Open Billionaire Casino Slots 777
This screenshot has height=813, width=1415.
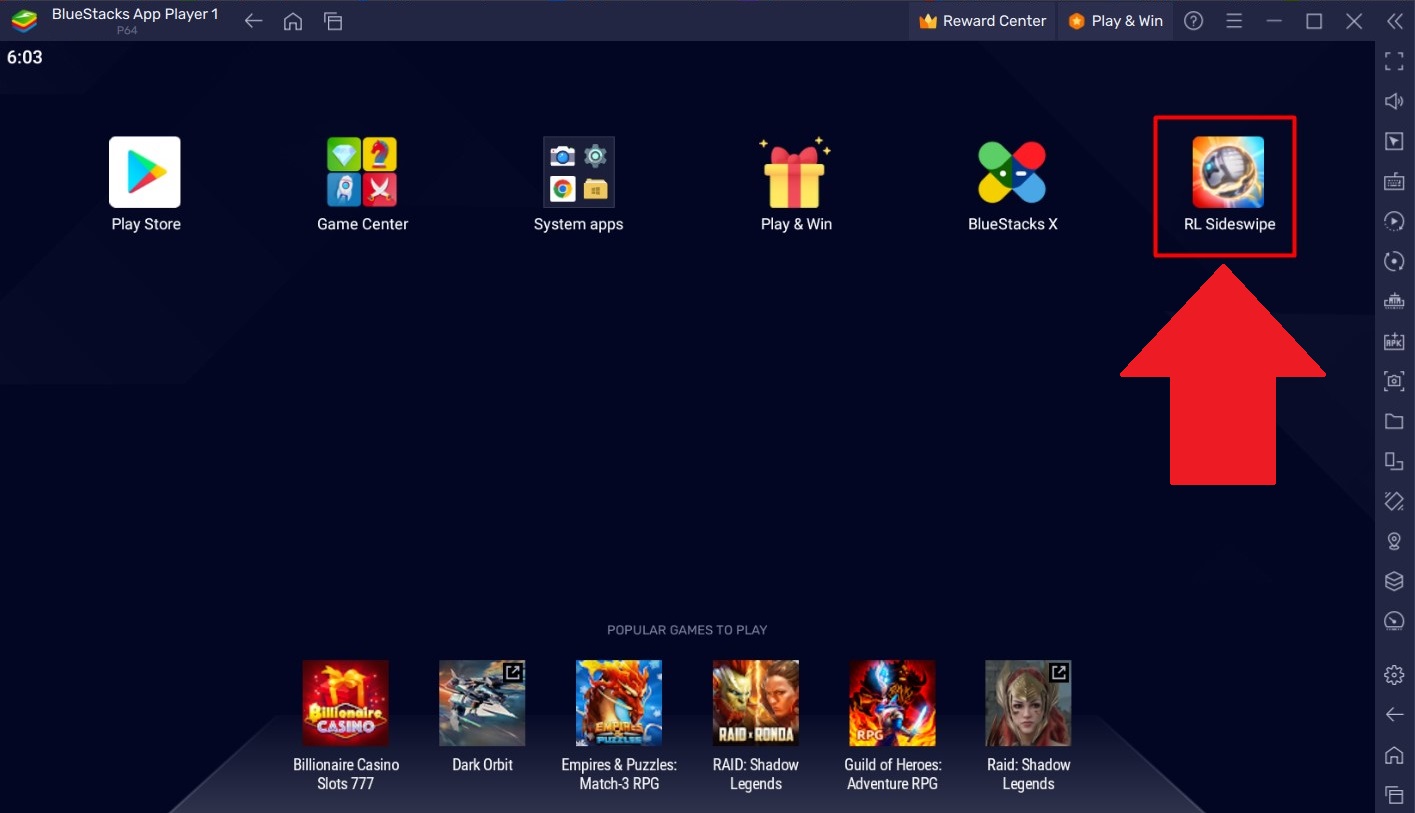pos(345,702)
